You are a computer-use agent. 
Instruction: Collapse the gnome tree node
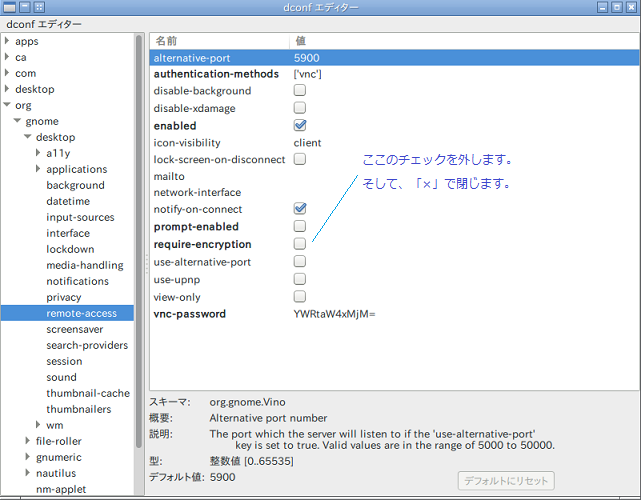pyautogui.click(x=17, y=121)
